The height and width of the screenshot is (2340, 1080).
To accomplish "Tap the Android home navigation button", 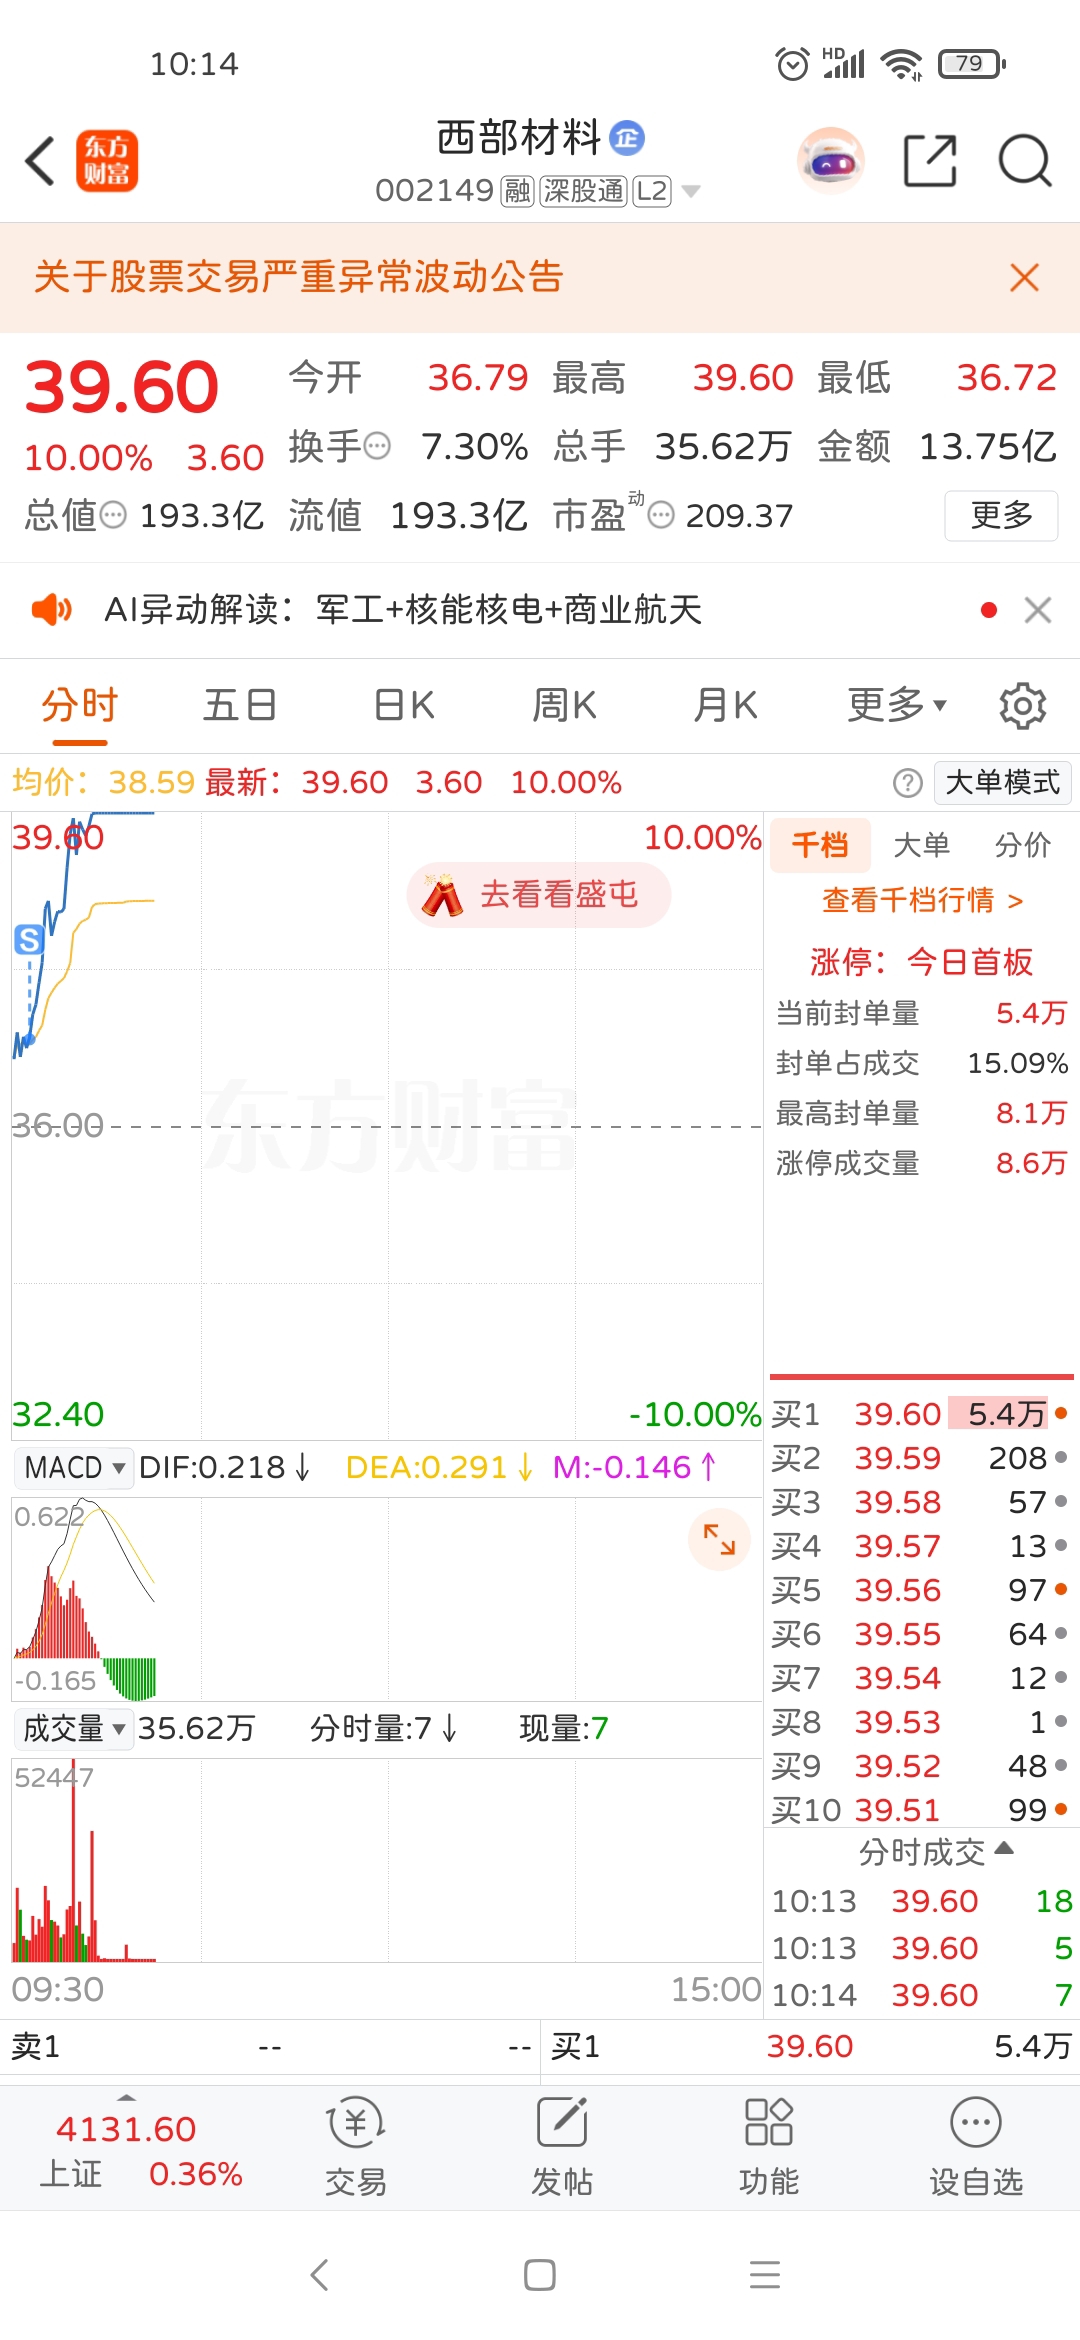I will coord(540,2275).
